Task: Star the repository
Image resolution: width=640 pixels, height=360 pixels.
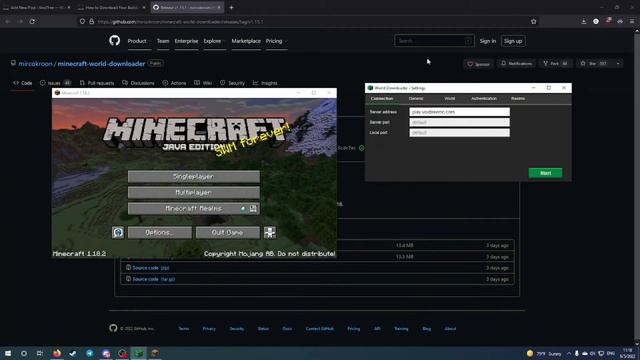Action: (x=594, y=64)
